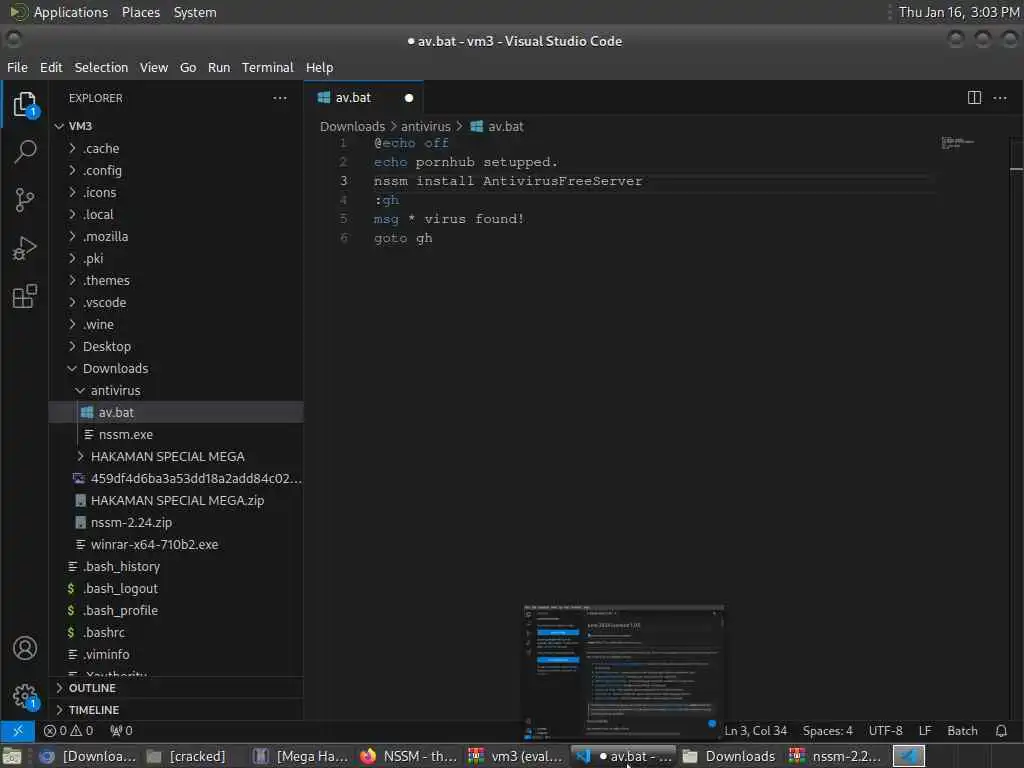The image size is (1024, 768).
Task: Collapse the VM3 root folder
Action: (59, 126)
